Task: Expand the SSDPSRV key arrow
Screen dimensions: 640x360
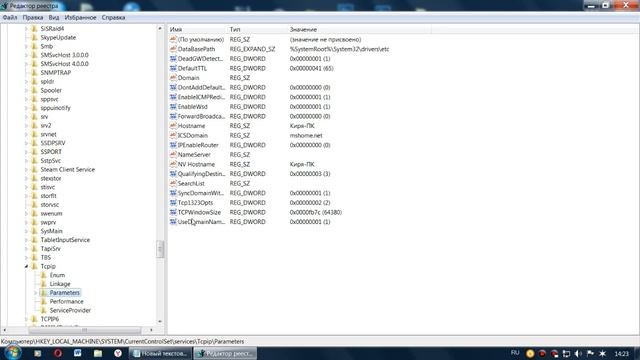Action: (x=27, y=143)
